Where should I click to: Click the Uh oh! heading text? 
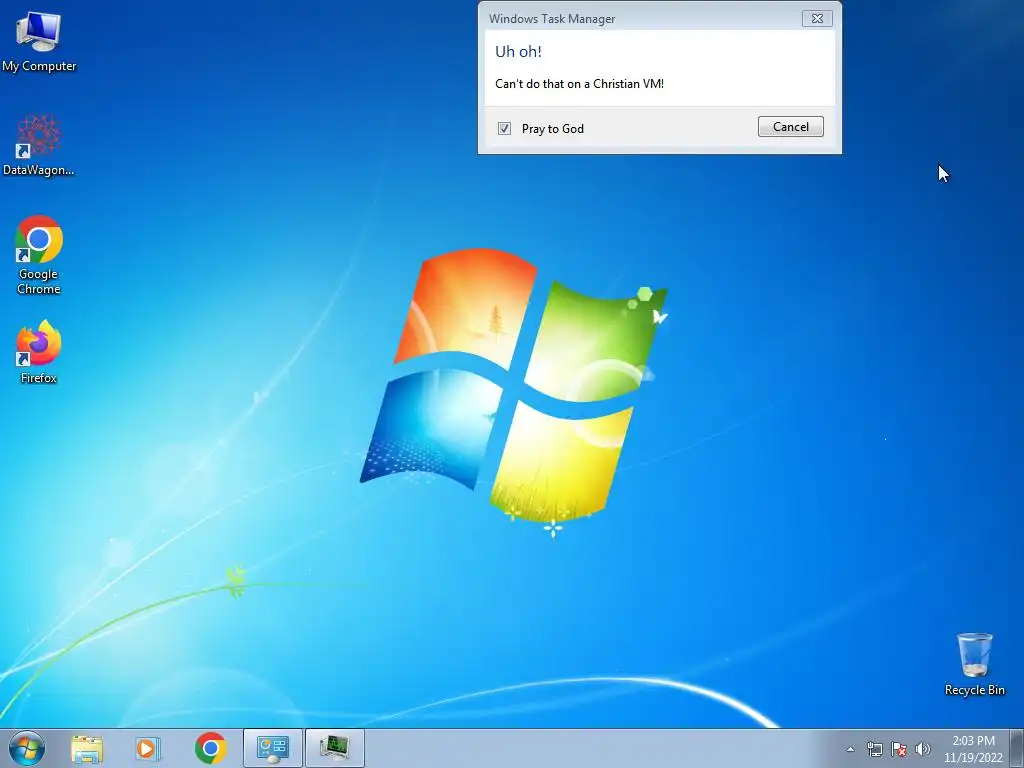519,52
